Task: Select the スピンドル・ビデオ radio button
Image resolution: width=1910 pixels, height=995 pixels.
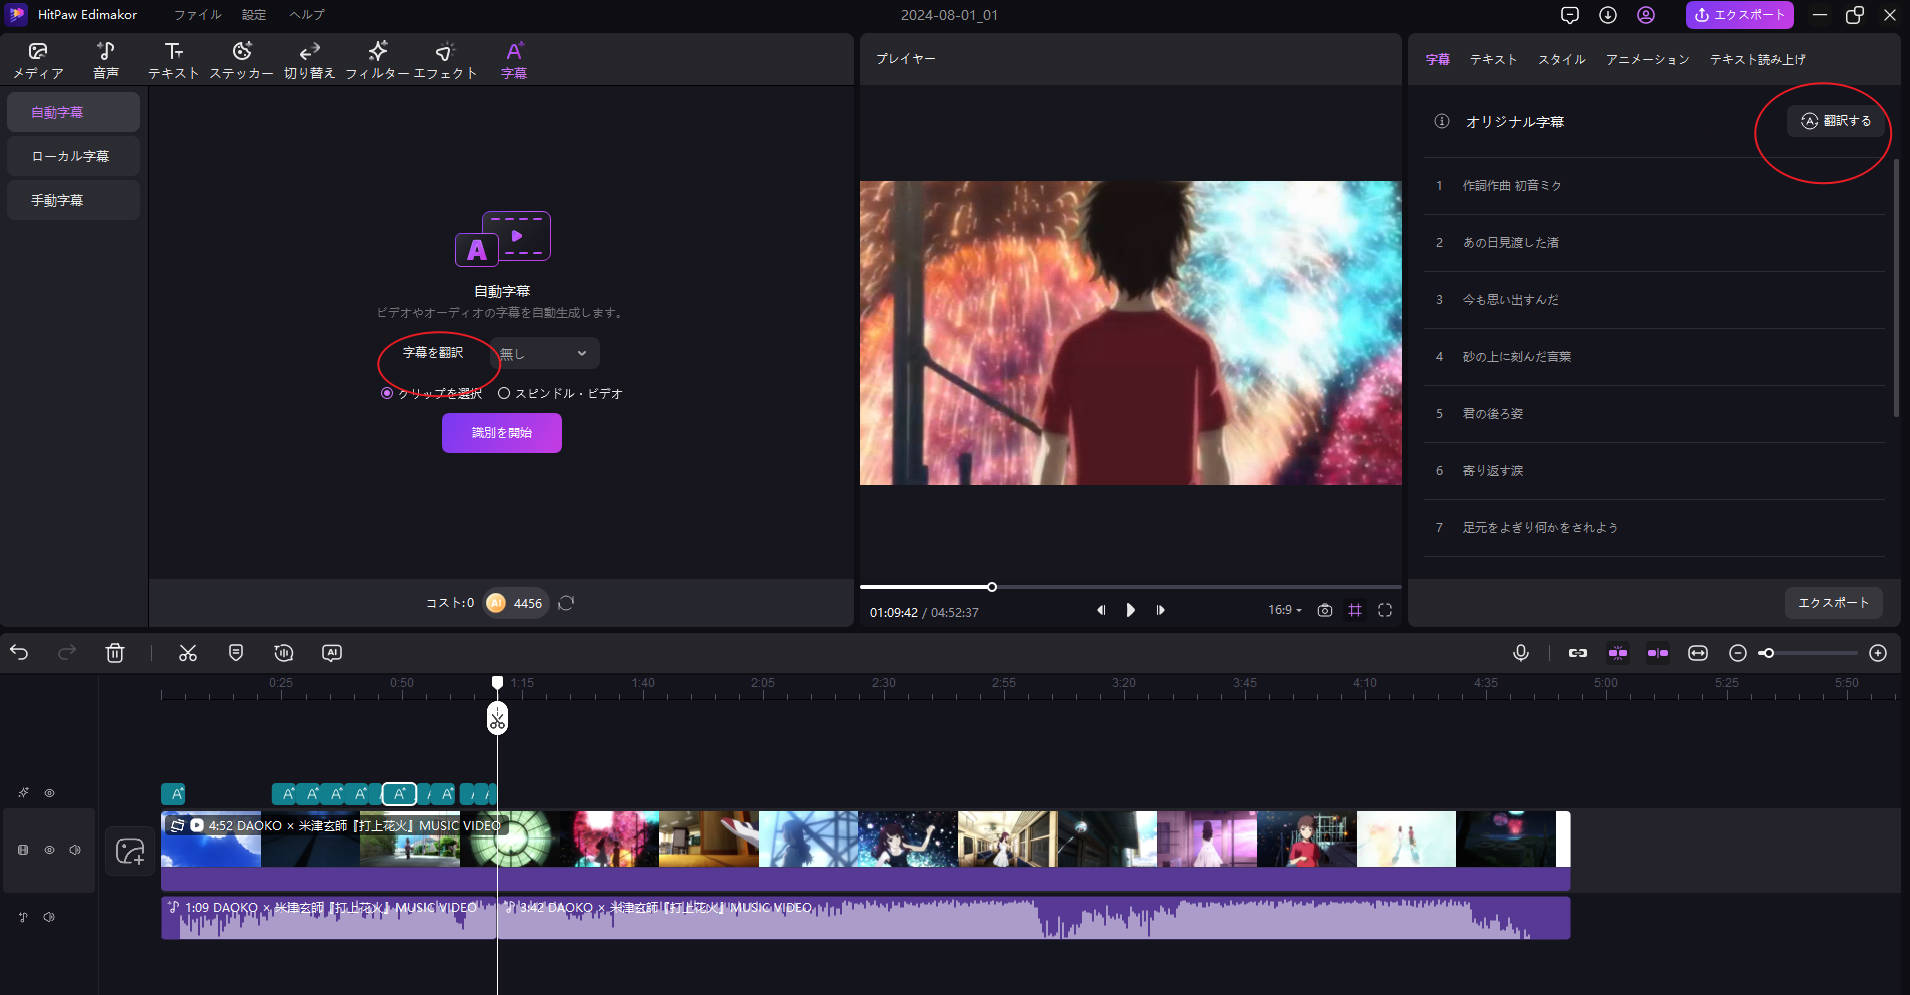Action: (504, 393)
